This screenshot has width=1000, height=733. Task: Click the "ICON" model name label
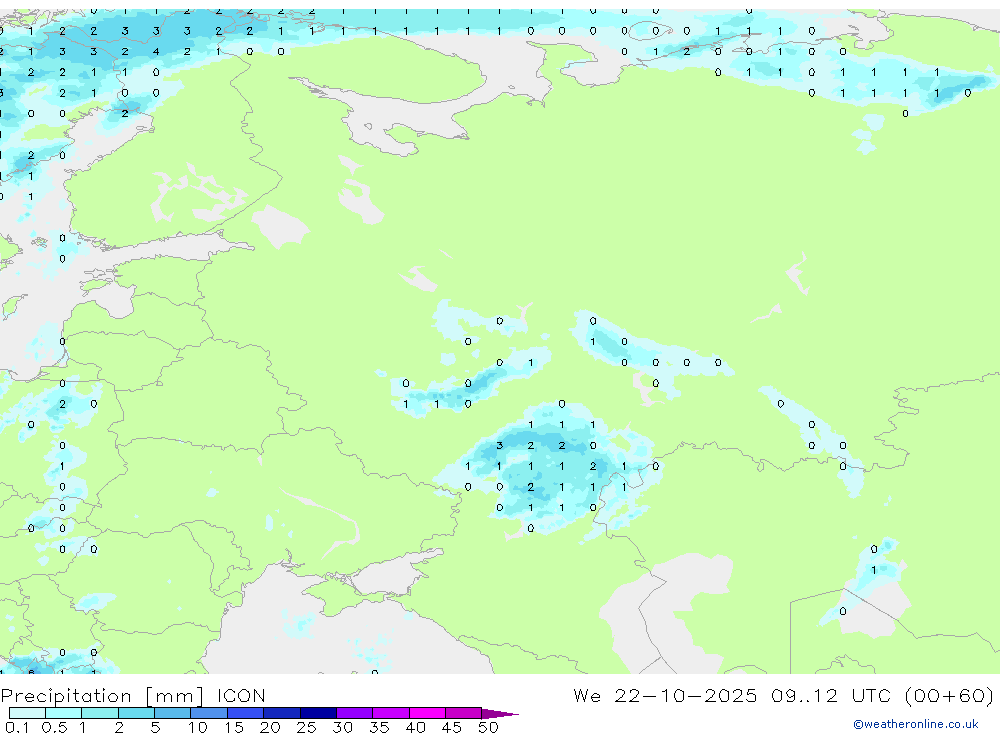coord(241,695)
